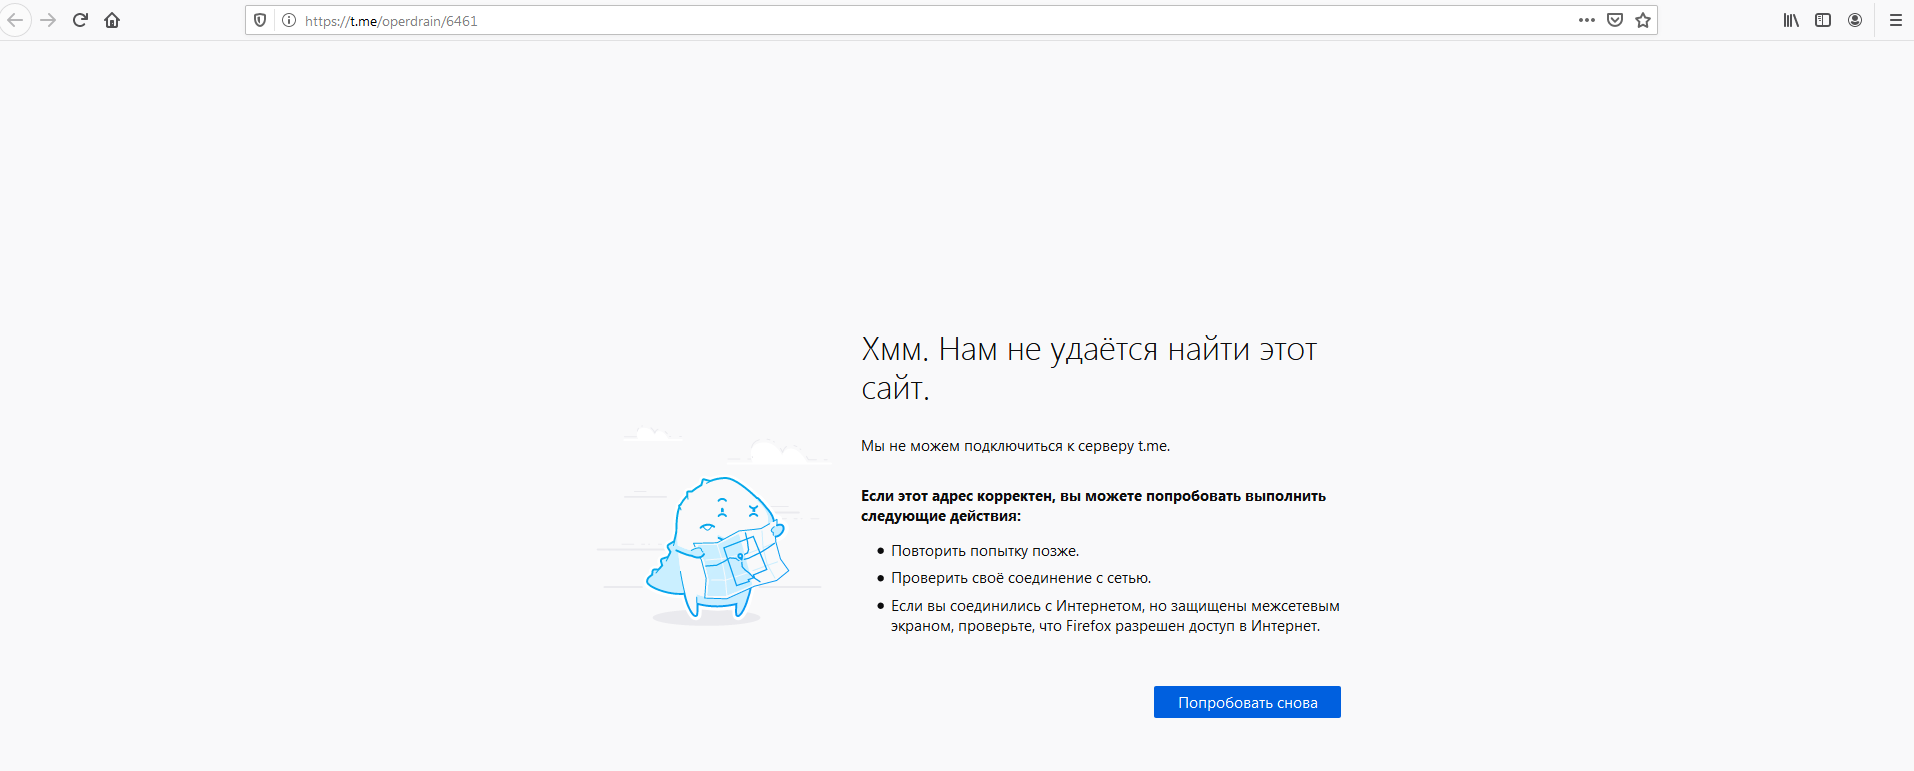Open the page actions three-dot menu
This screenshot has width=1914, height=771.
[1586, 20]
